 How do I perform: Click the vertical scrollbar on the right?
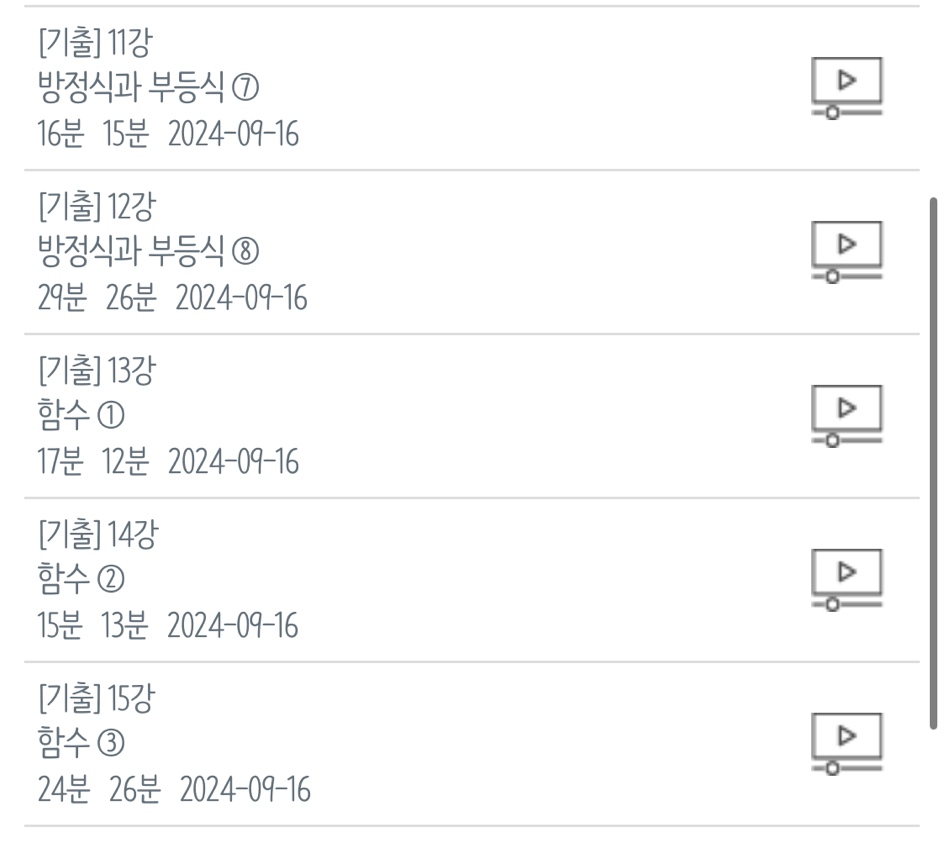[933, 460]
